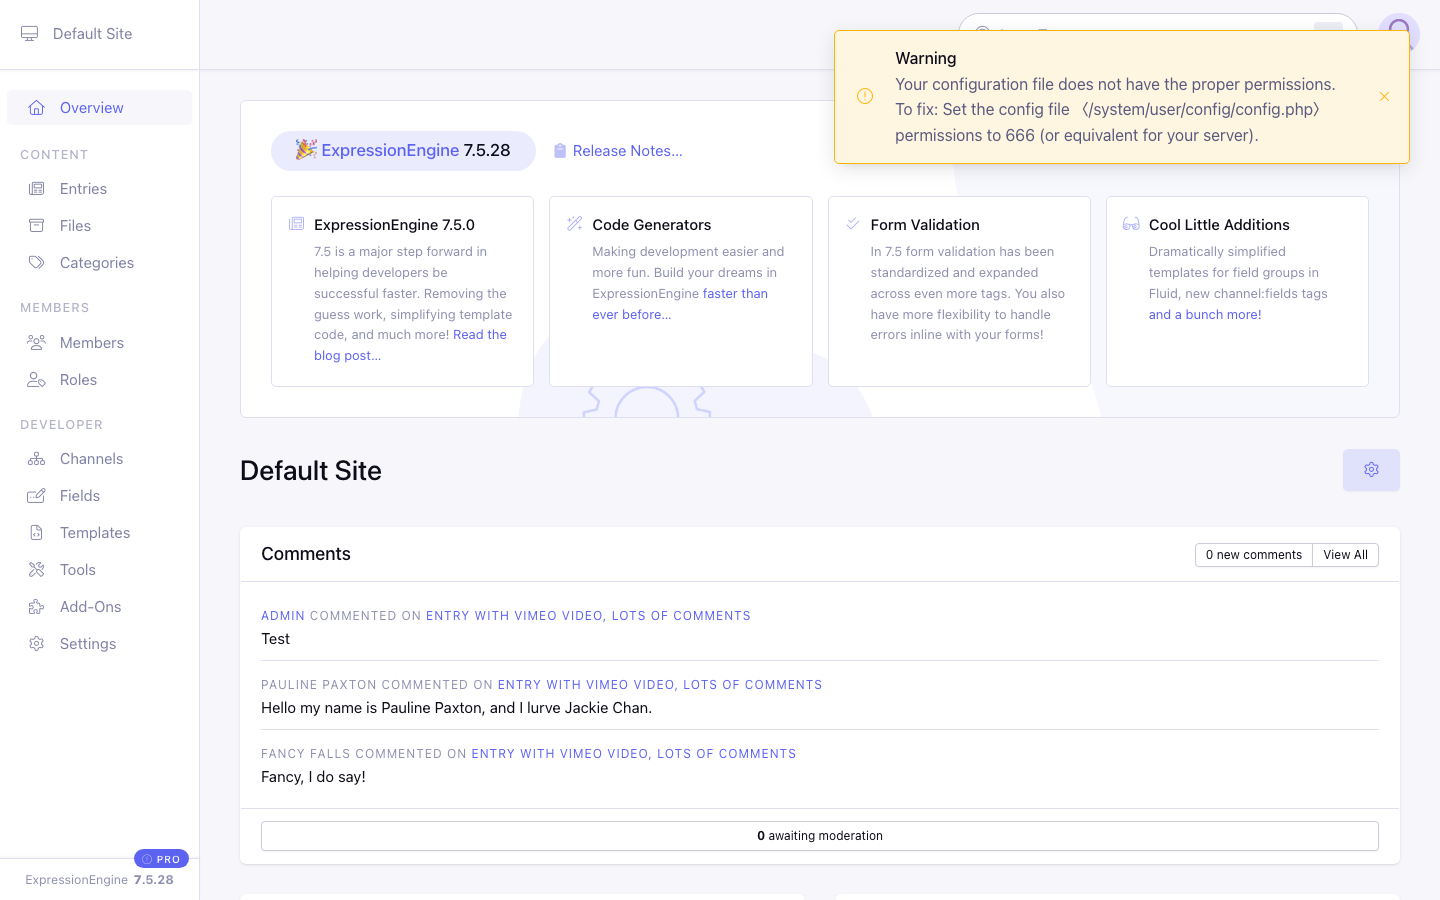Click ExpressionEngine 7.5.28 version badge
The width and height of the screenshot is (1440, 900).
403,151
